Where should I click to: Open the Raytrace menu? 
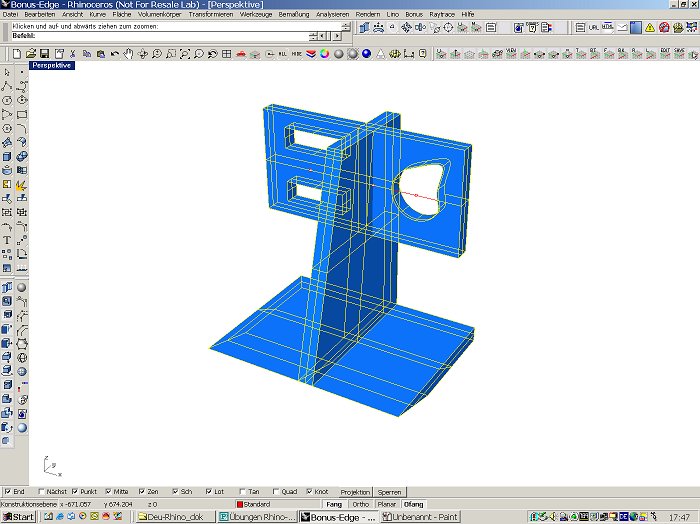442,15
